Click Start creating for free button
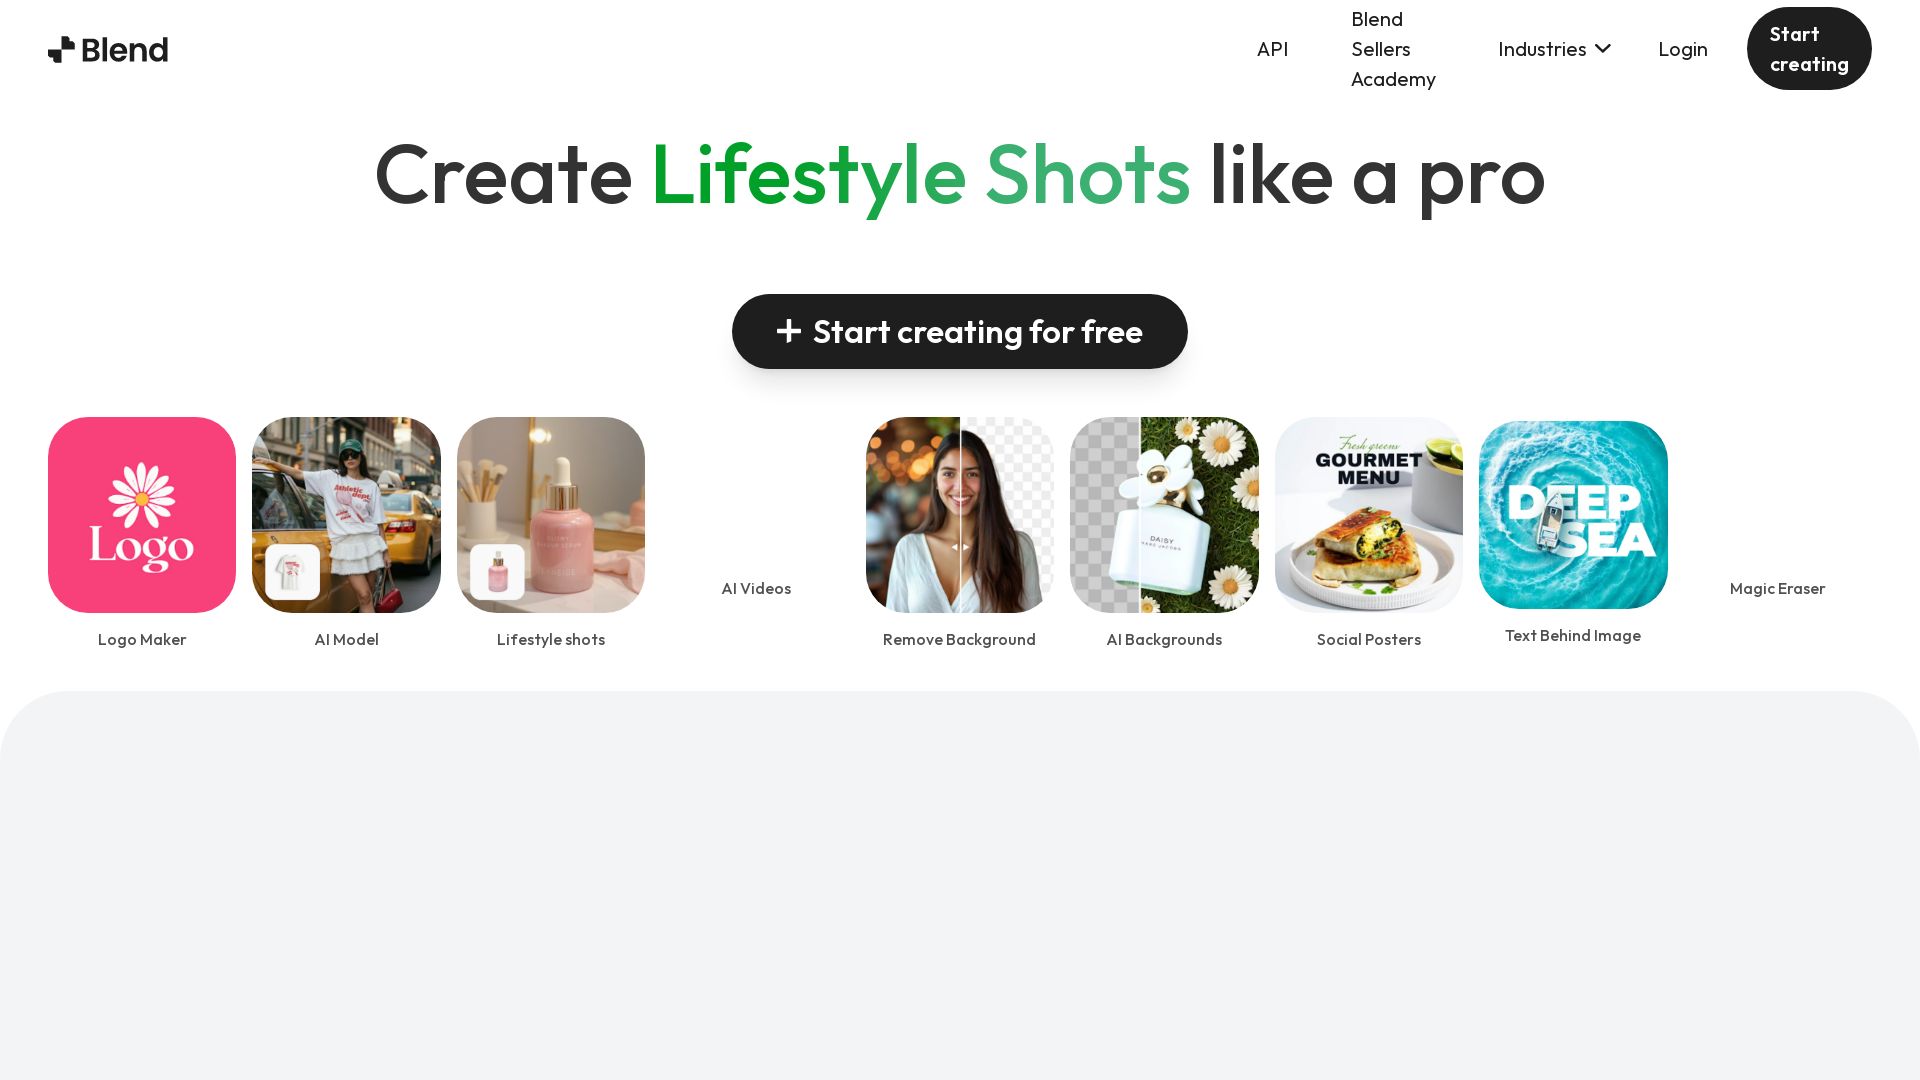This screenshot has width=1920, height=1080. click(960, 331)
